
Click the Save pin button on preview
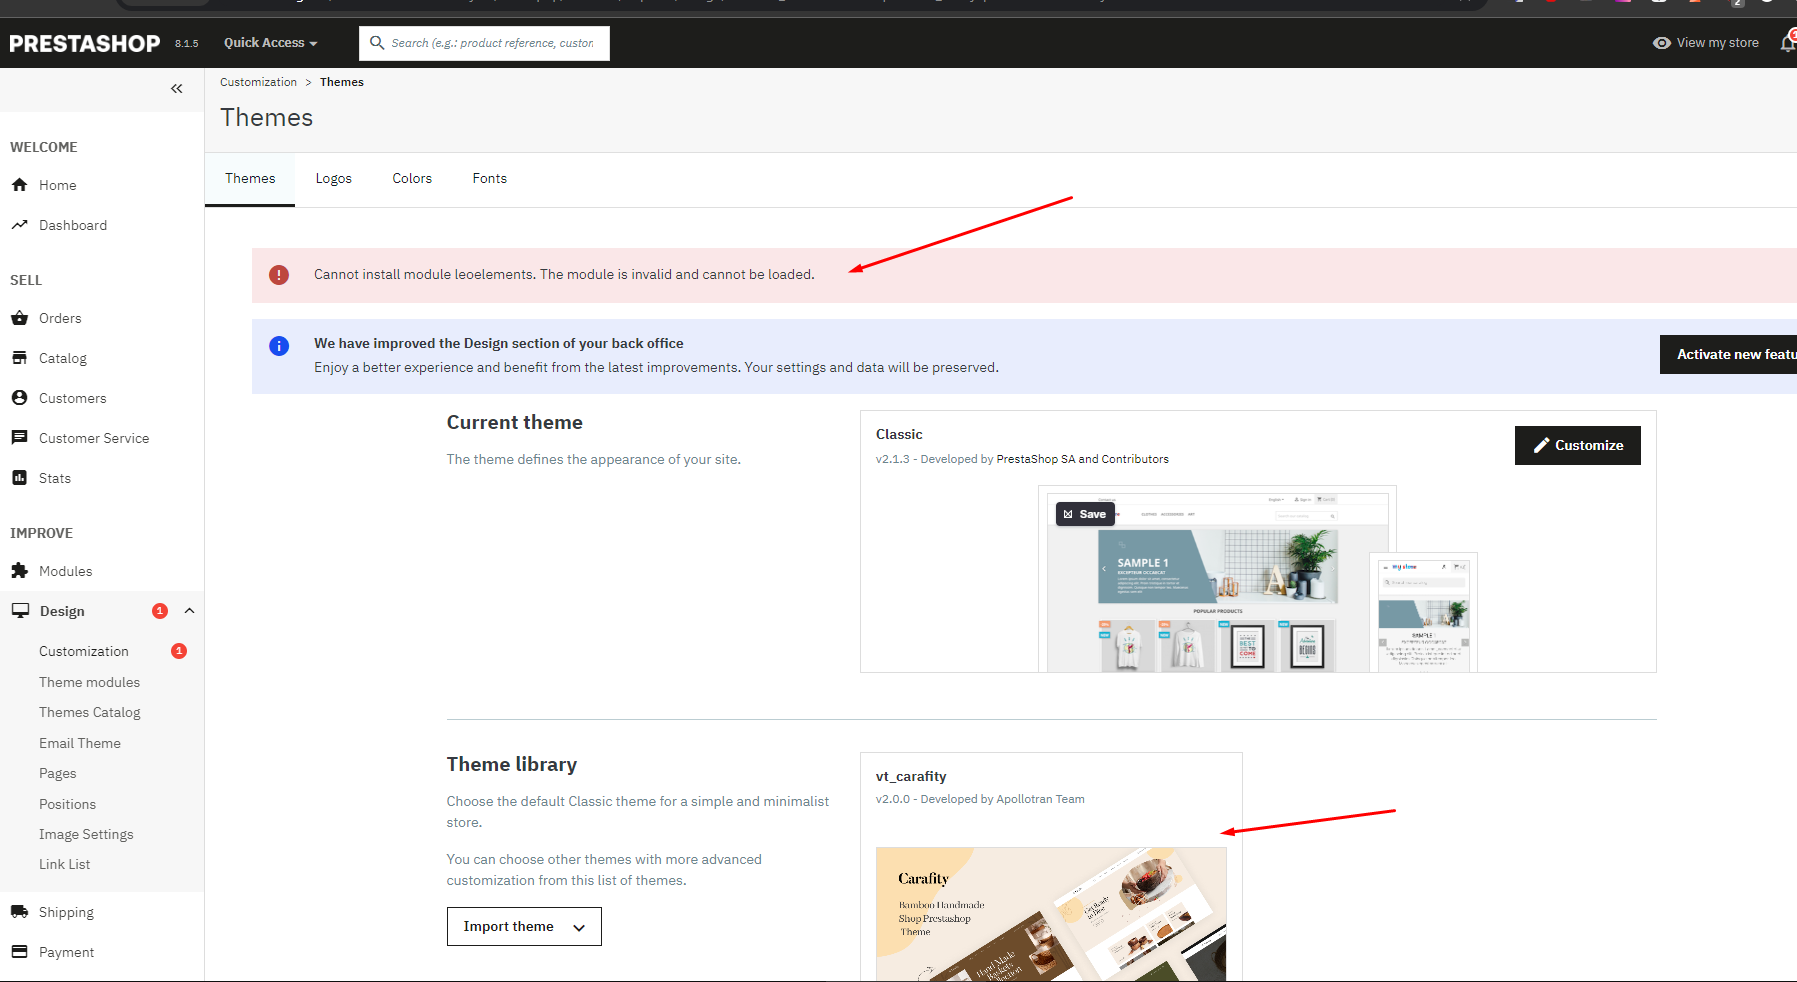click(1085, 514)
